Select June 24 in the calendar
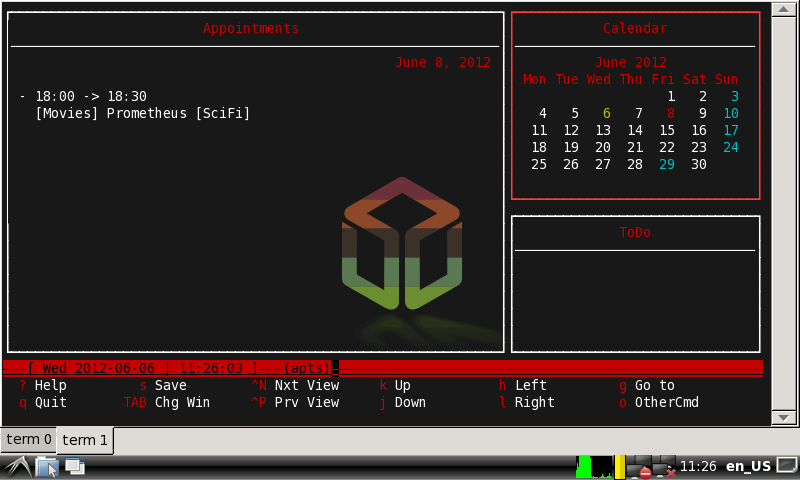This screenshot has width=800, height=480. coord(731,147)
